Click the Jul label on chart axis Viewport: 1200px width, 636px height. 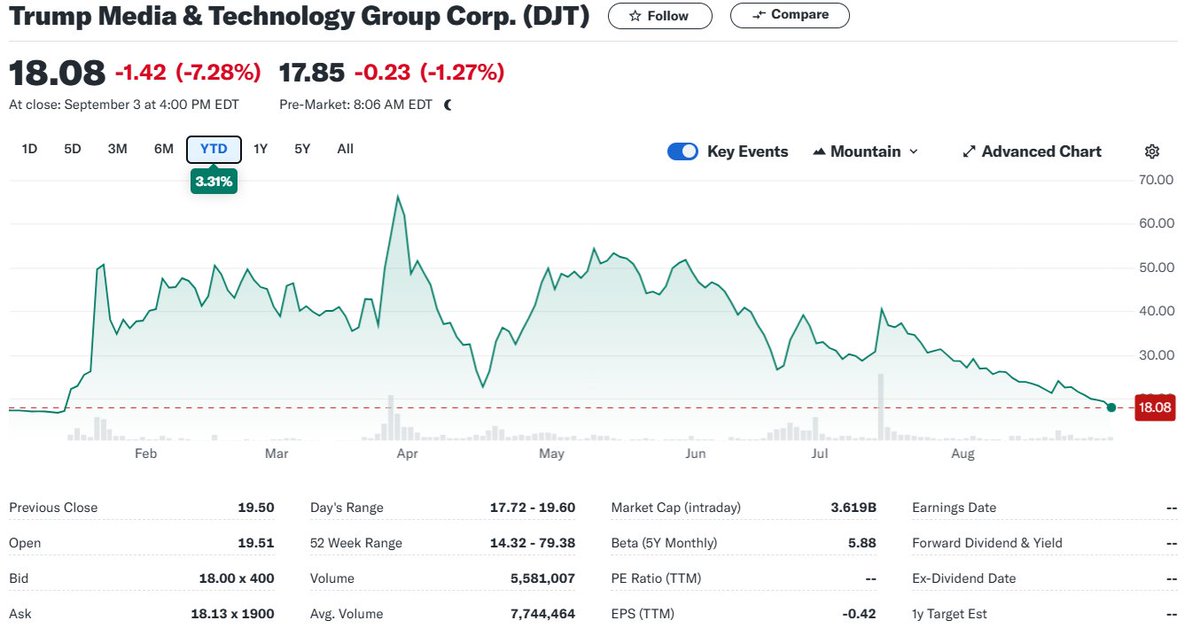click(x=820, y=454)
